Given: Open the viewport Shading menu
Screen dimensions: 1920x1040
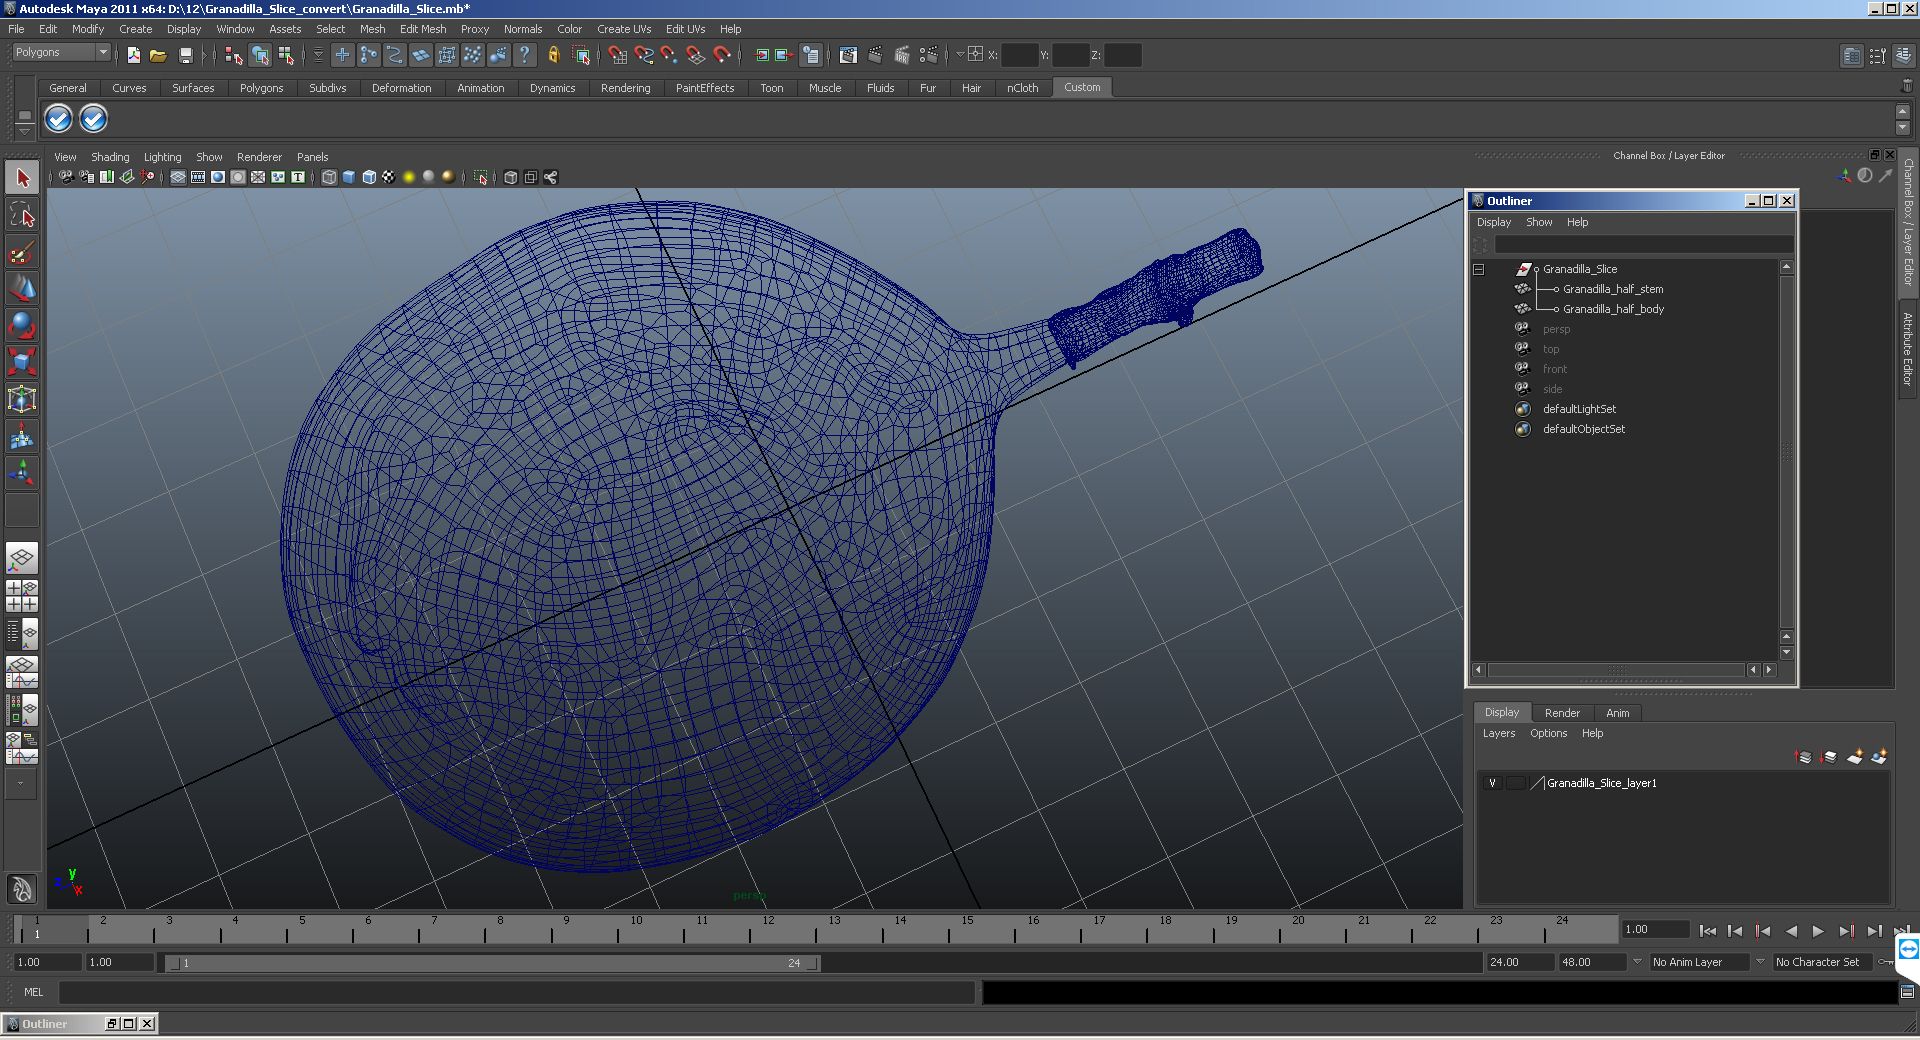Looking at the screenshot, I should tap(110, 157).
